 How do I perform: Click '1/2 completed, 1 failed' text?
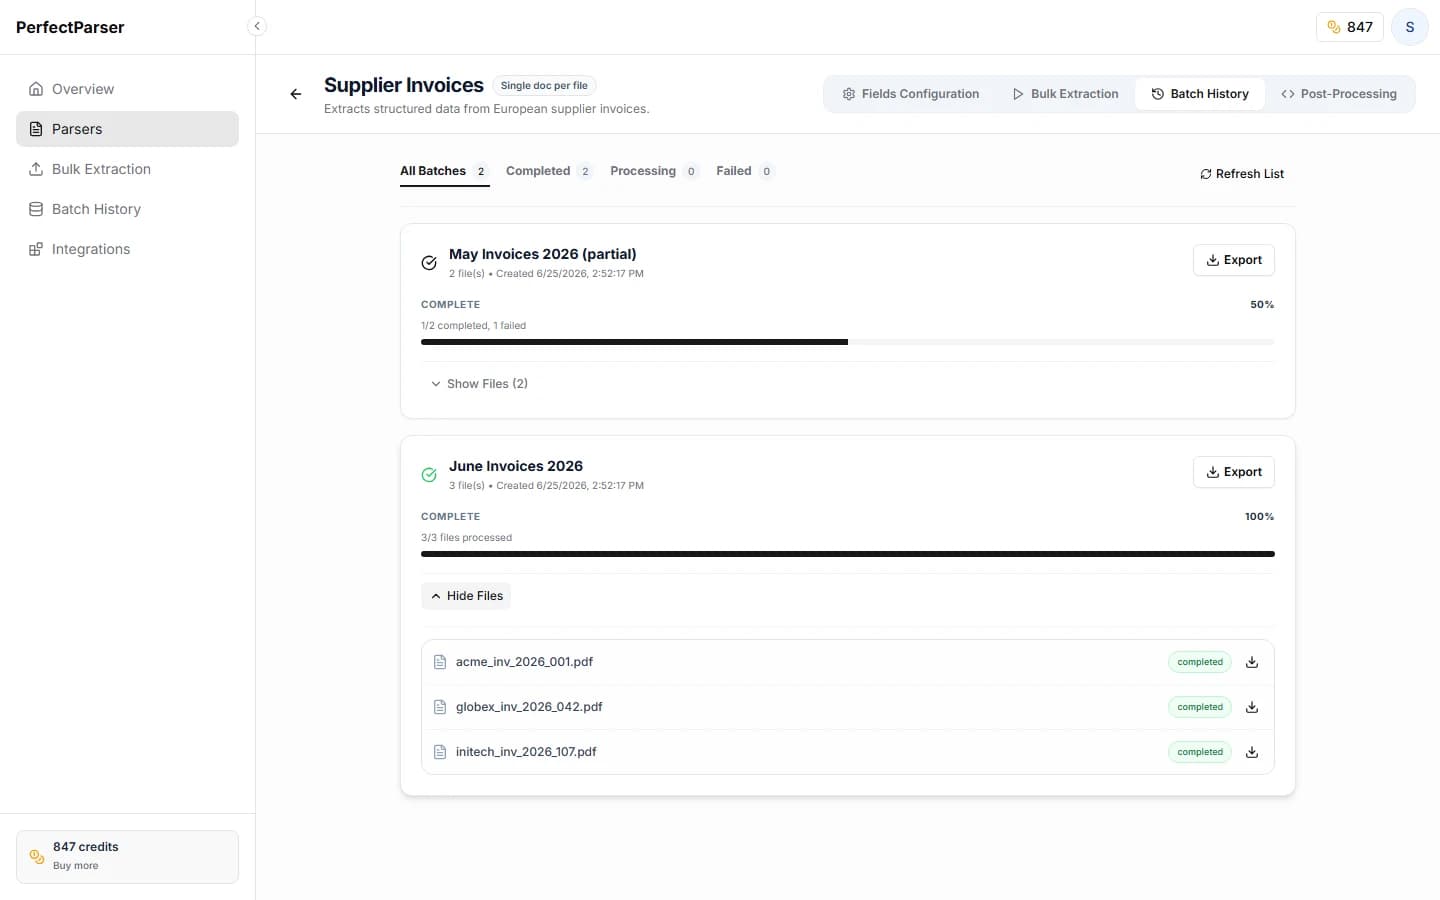pyautogui.click(x=473, y=326)
